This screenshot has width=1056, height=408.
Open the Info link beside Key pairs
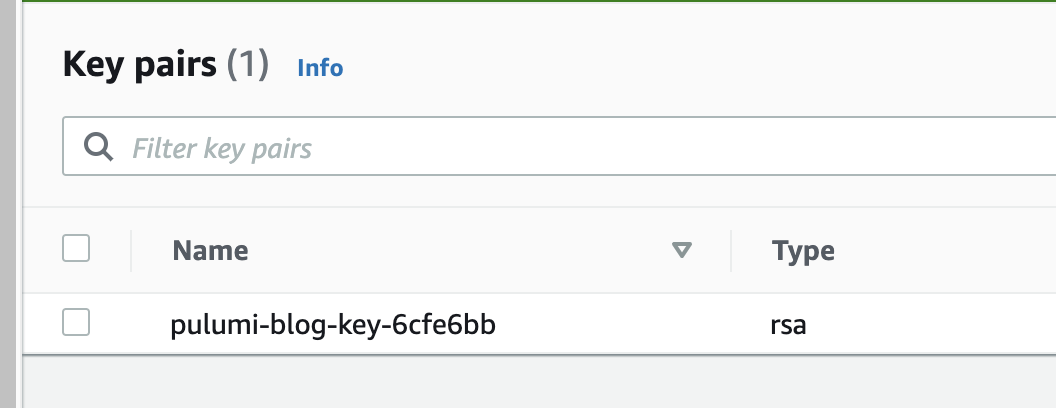(320, 68)
